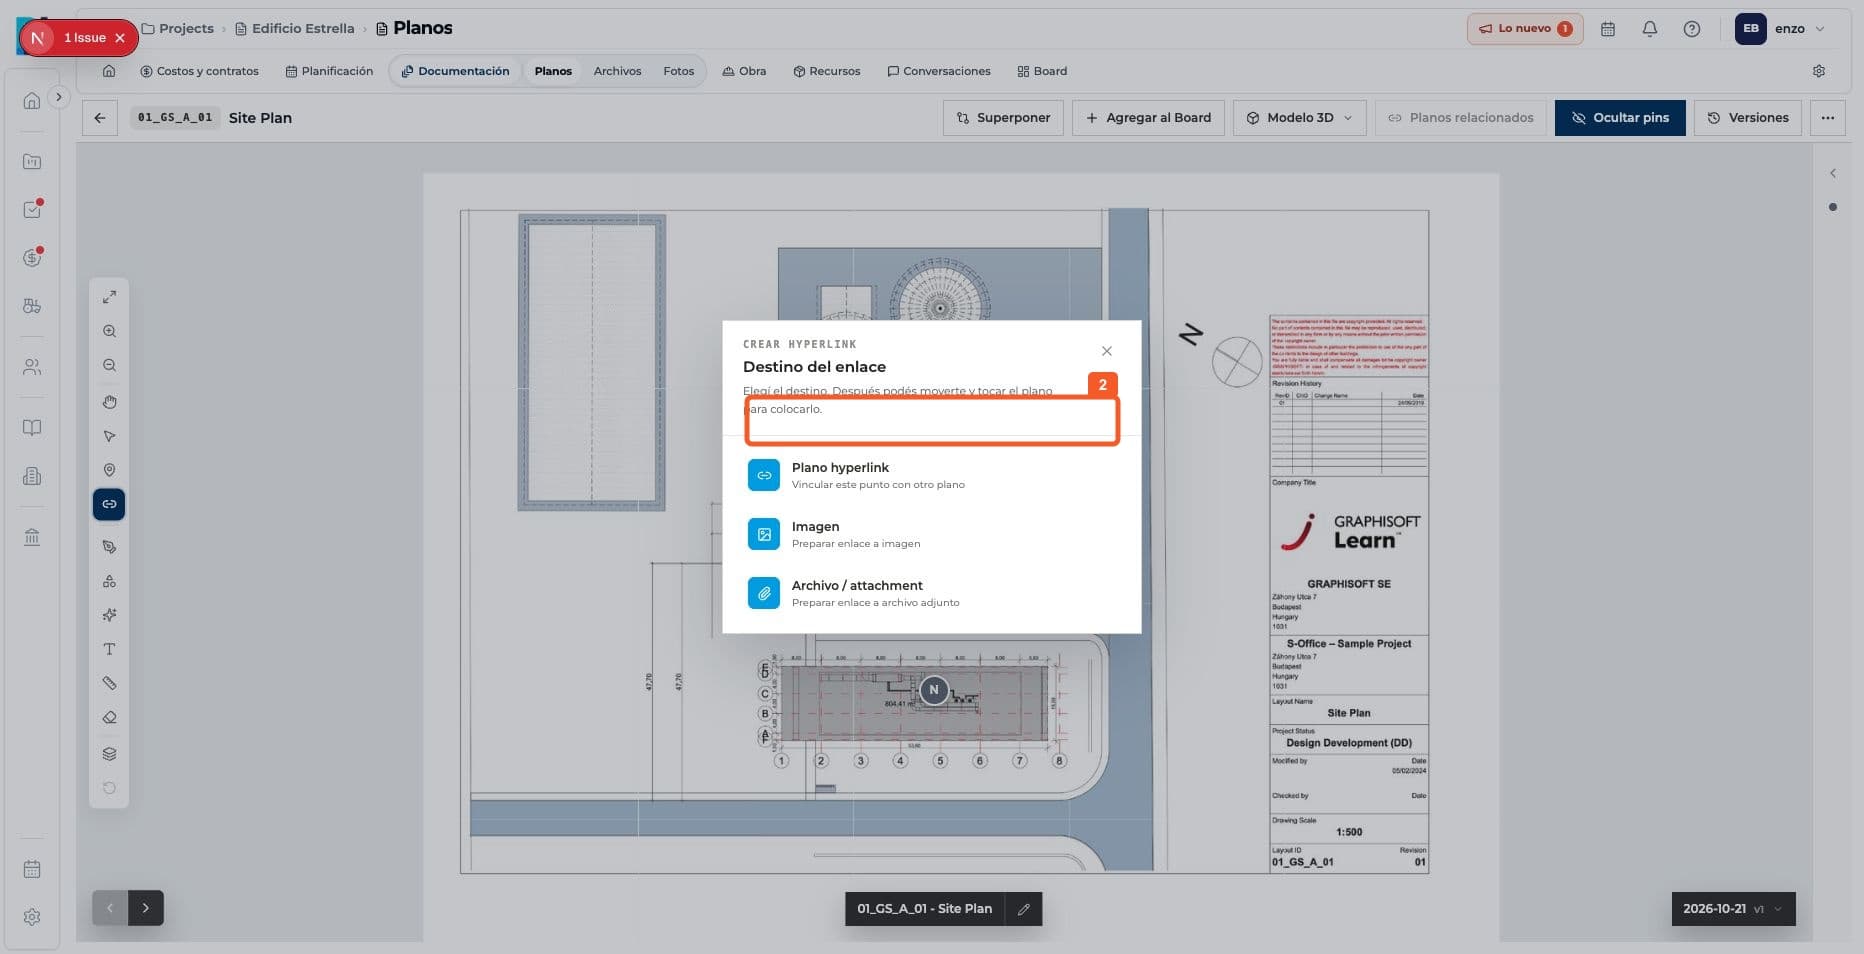Close the Crear Hyperlink dialog

tap(1106, 351)
